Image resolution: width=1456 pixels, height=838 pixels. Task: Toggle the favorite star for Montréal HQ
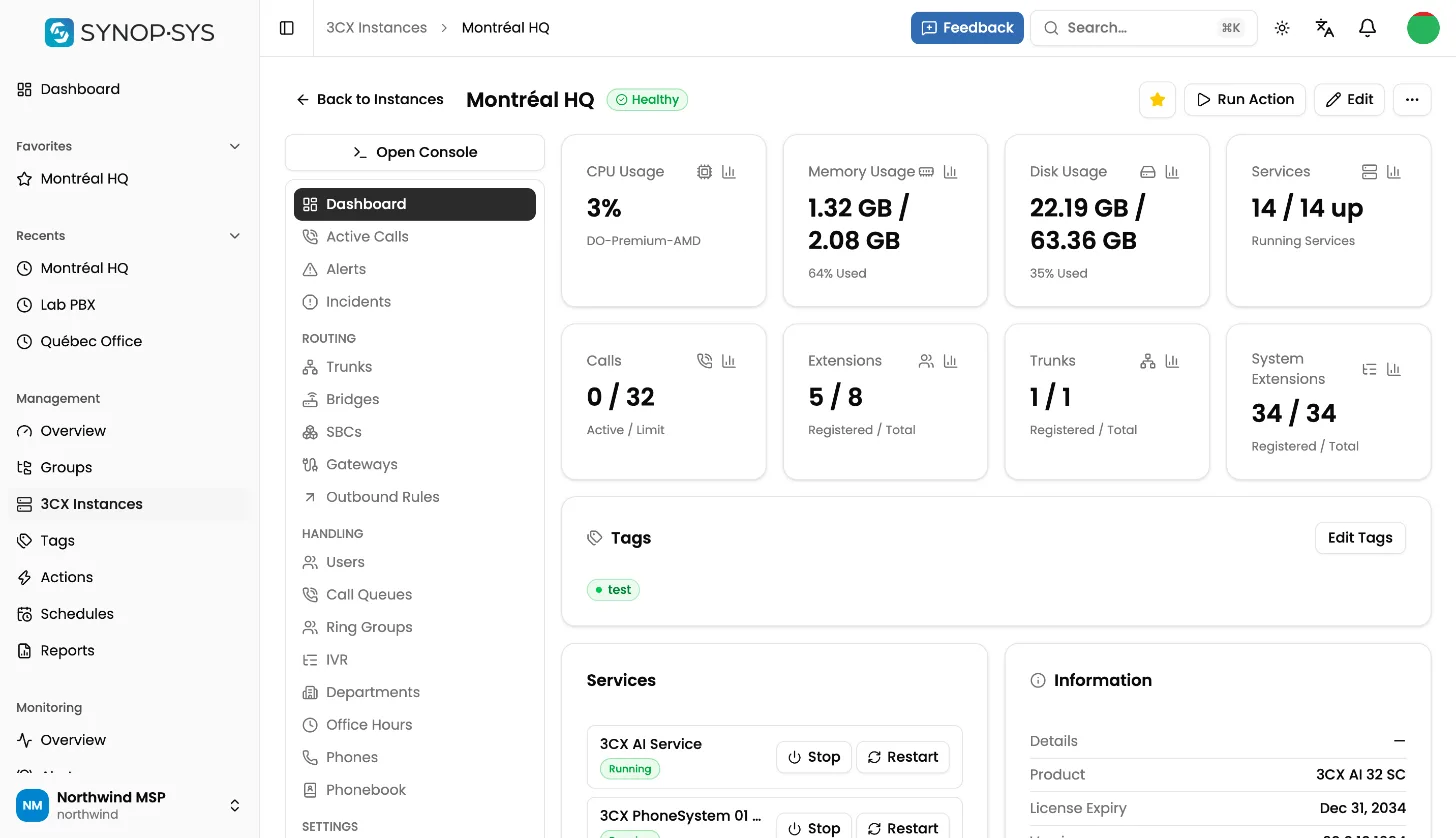pyautogui.click(x=1157, y=100)
